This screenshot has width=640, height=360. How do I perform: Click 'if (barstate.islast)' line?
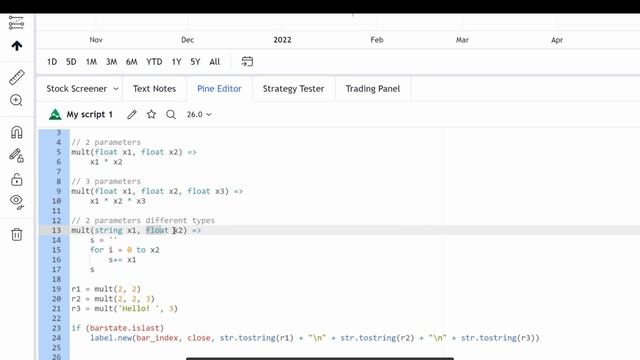click(118, 328)
